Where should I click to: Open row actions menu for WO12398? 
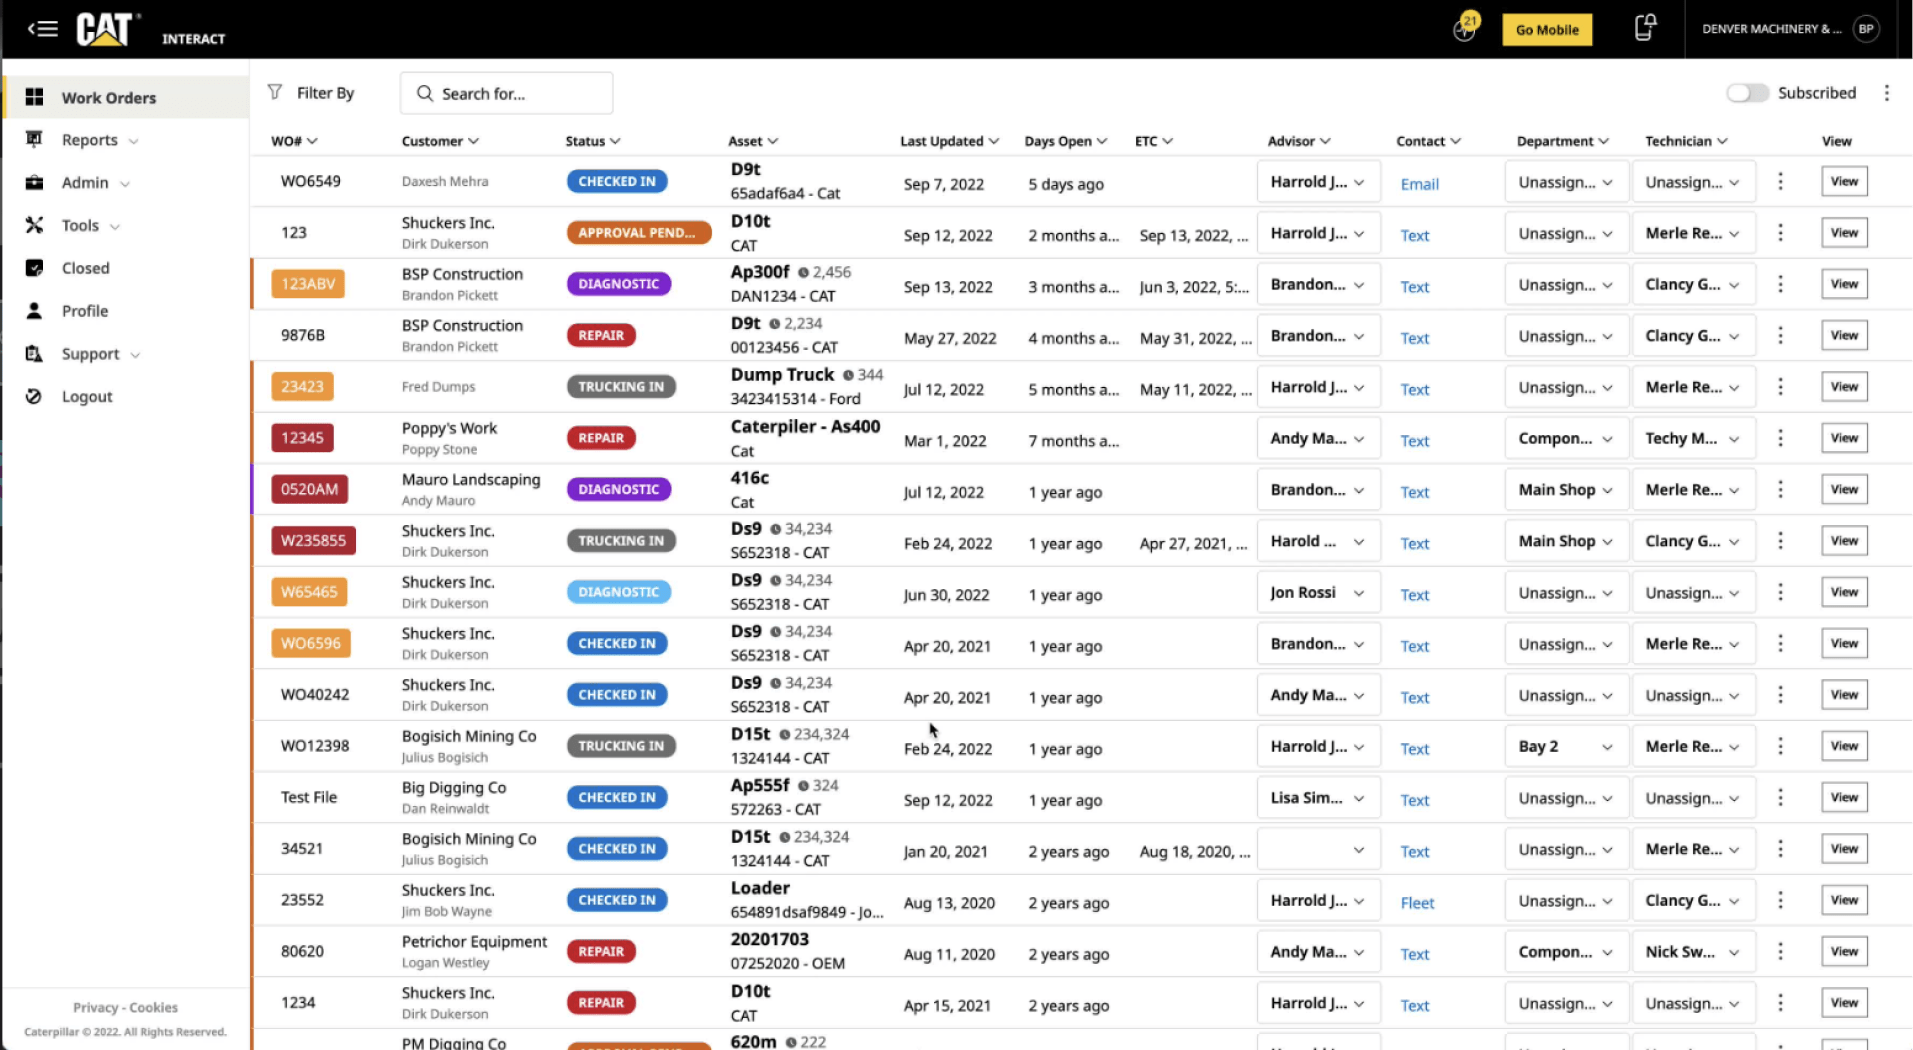[x=1780, y=746]
